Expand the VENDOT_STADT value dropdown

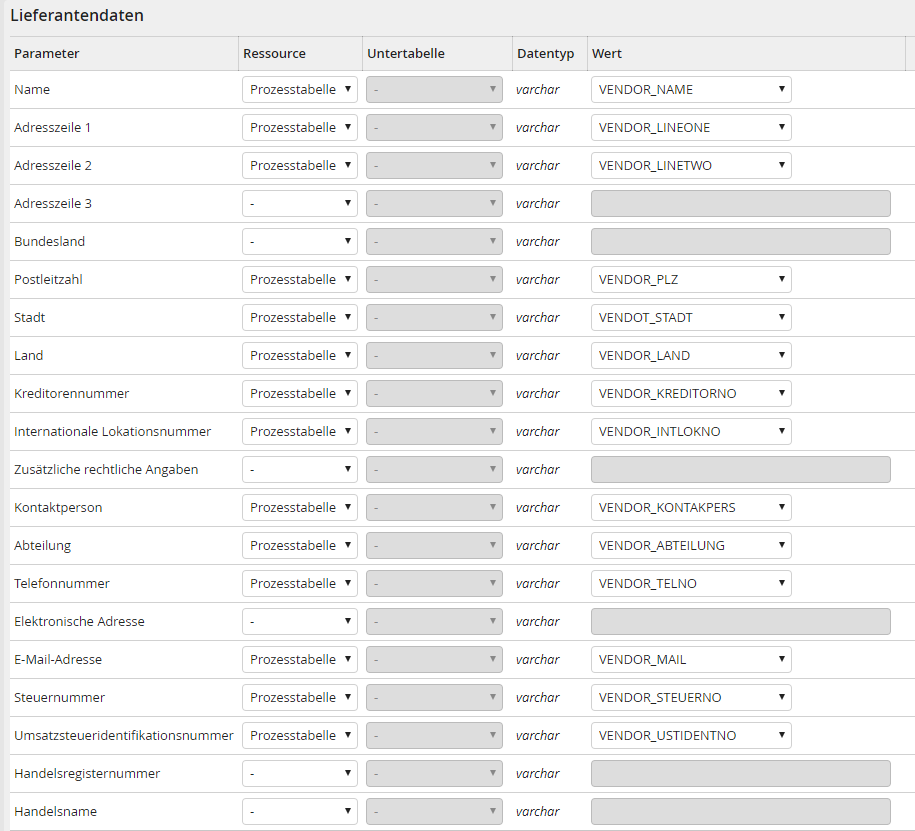pos(691,317)
